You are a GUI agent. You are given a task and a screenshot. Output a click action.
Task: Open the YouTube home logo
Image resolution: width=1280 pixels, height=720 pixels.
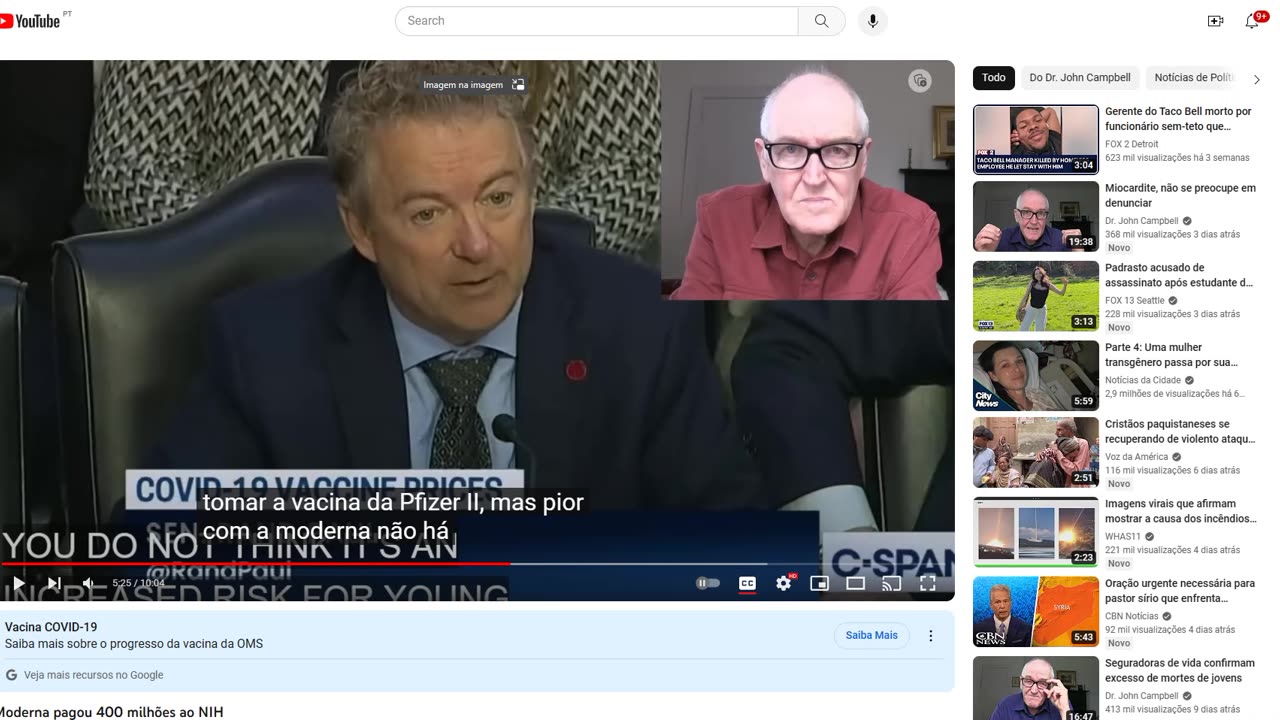point(30,20)
